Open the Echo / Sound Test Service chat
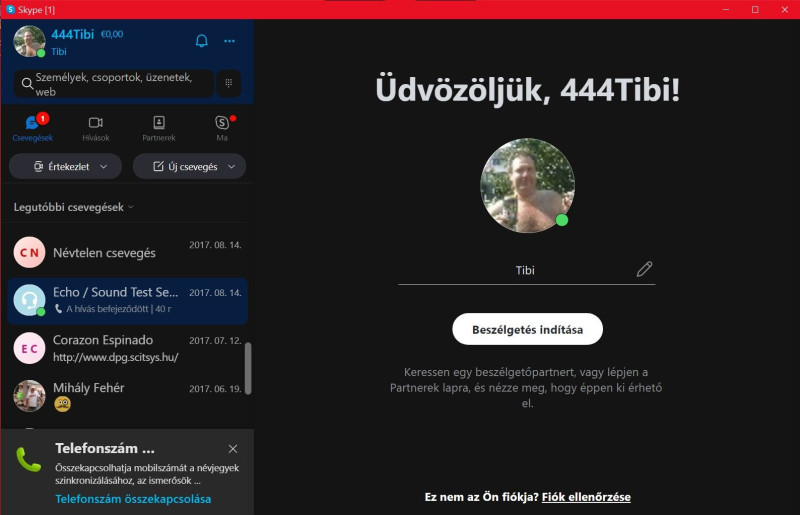This screenshot has width=800, height=515. click(128, 300)
